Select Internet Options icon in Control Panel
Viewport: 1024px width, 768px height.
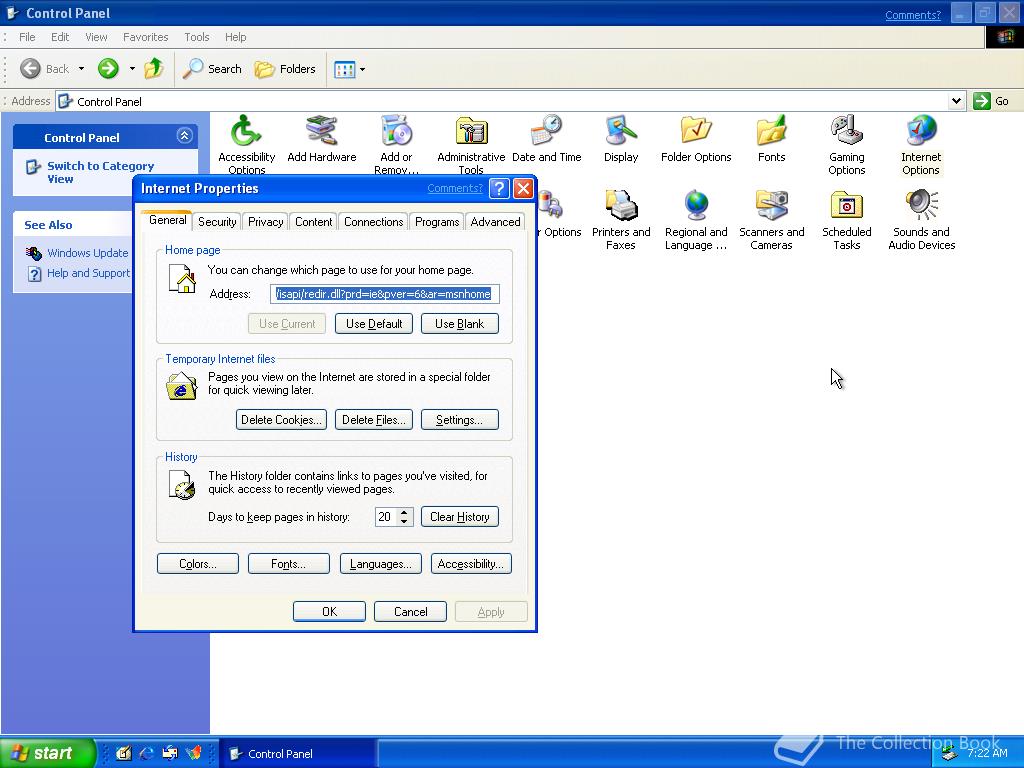921,145
